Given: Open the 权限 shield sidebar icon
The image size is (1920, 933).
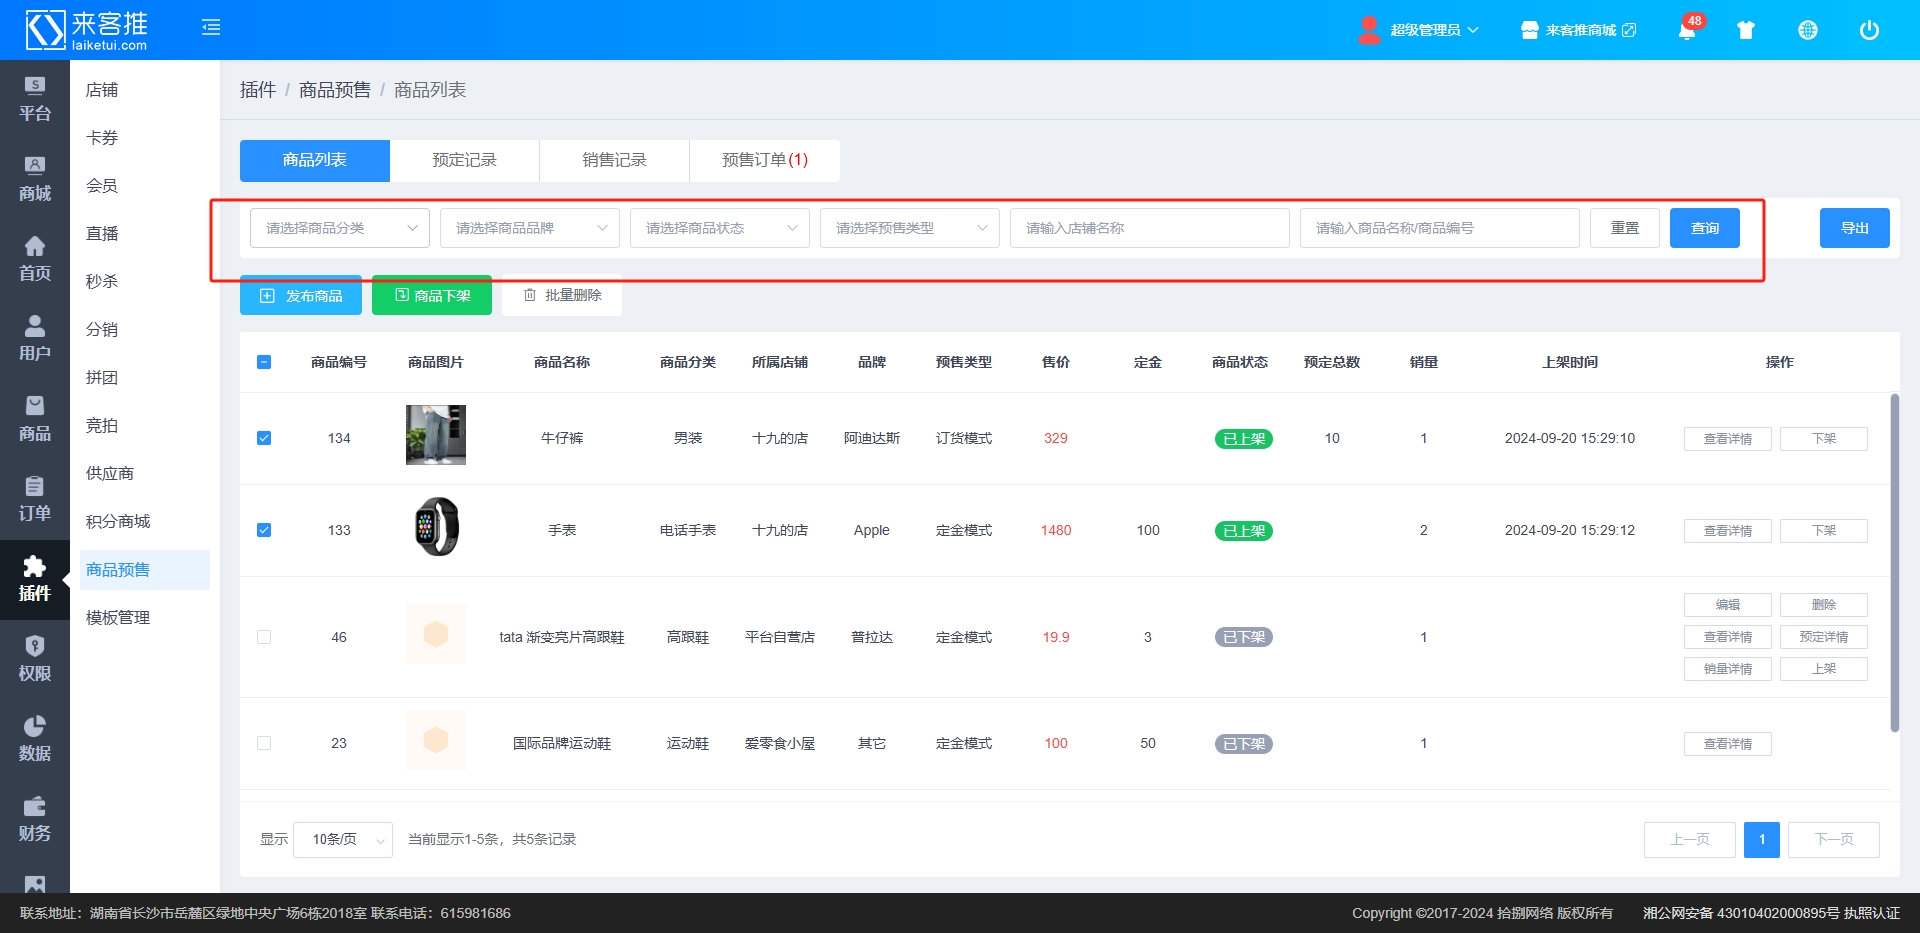Looking at the screenshot, I should click(x=35, y=659).
